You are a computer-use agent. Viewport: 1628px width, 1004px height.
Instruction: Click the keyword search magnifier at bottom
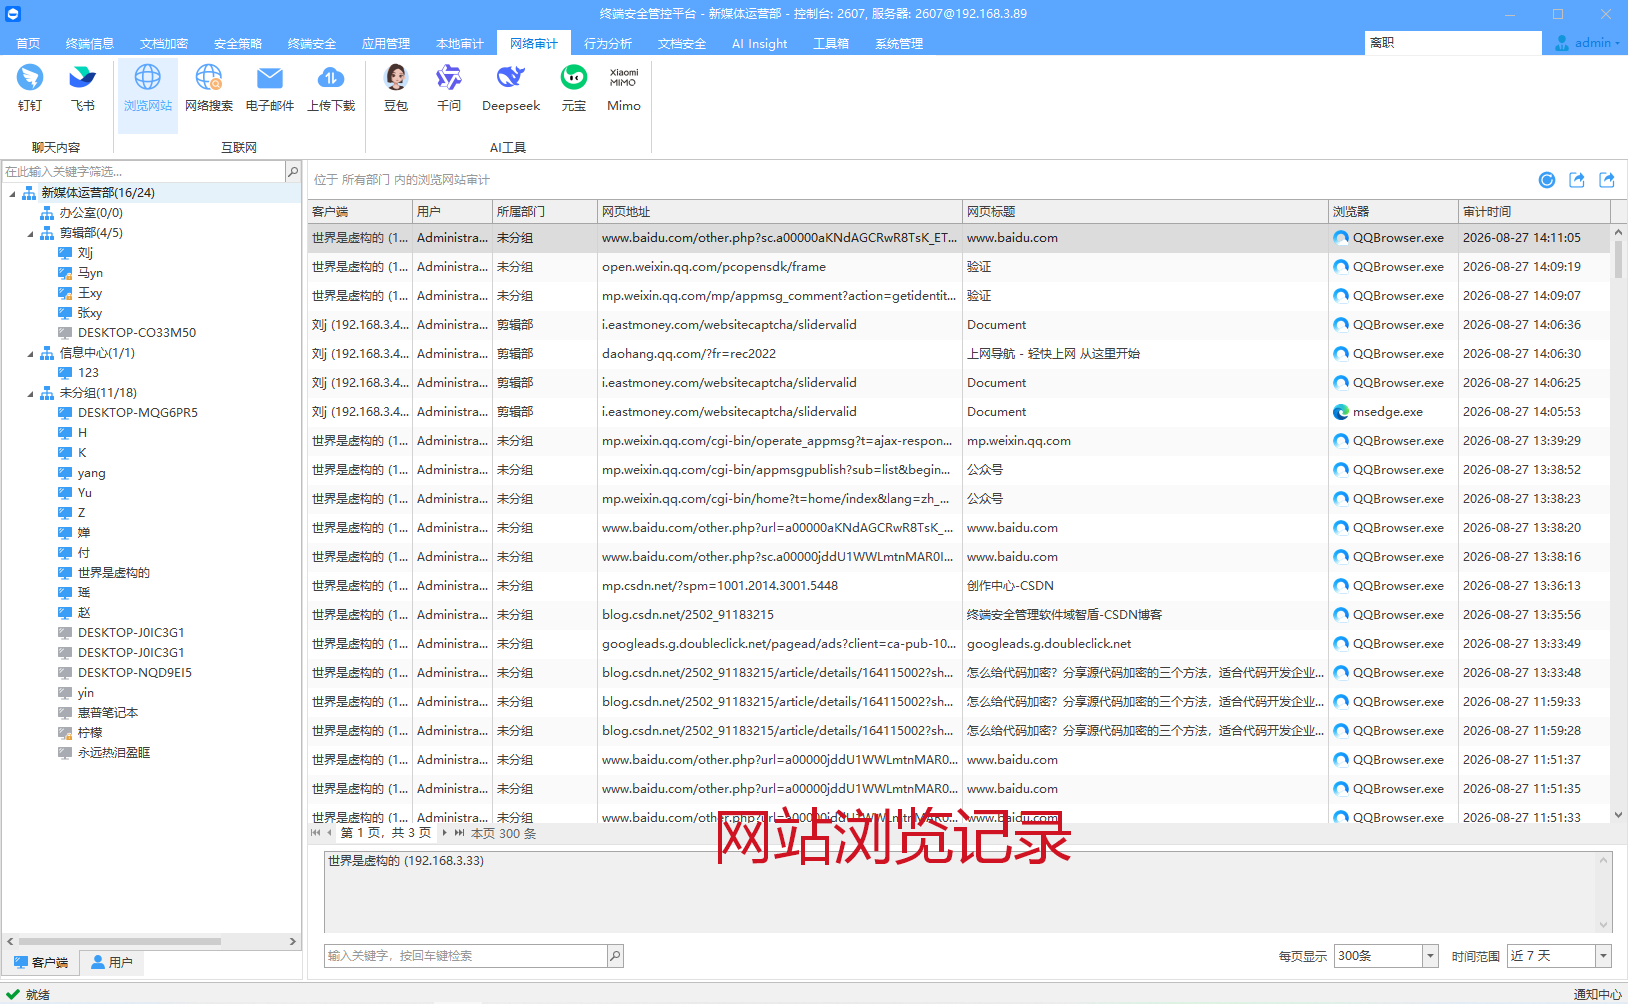[615, 956]
